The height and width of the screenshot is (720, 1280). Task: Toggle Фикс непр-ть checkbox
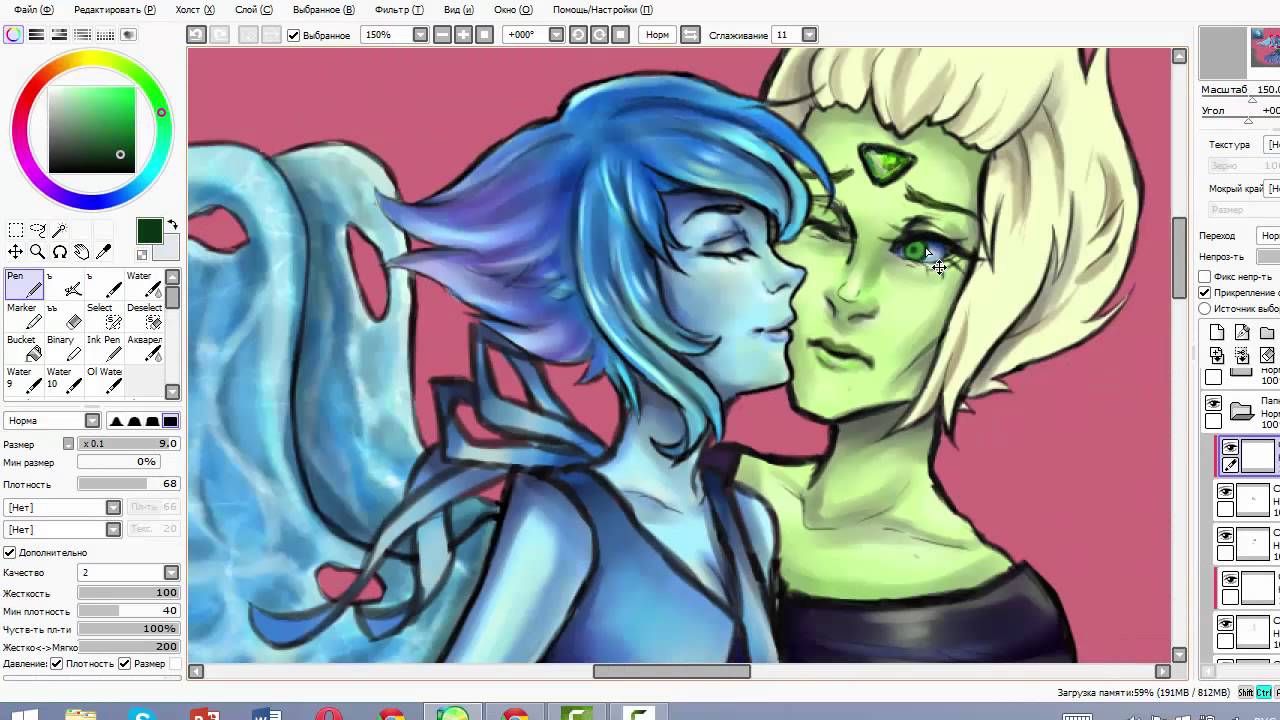pyautogui.click(x=1205, y=276)
